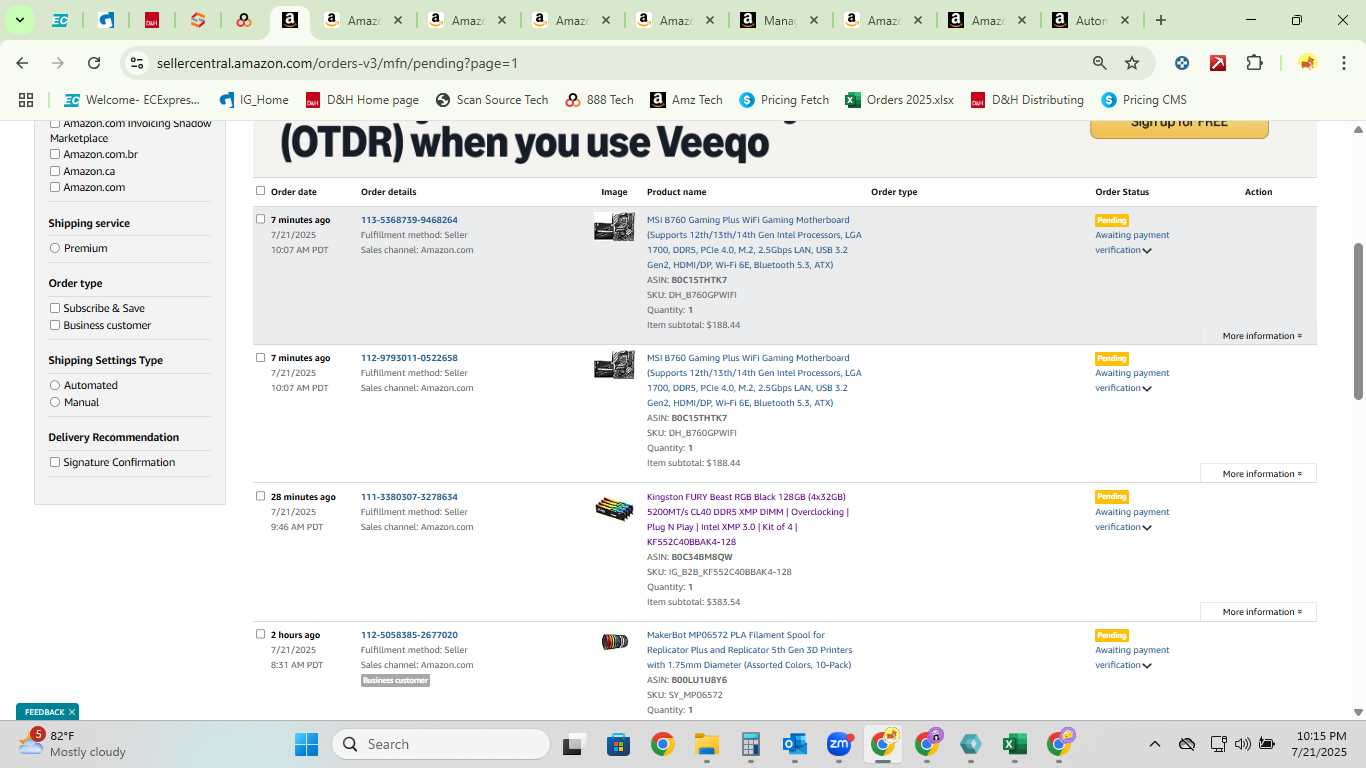Close the Manage browser tab
1366x768 pixels.
[813, 20]
